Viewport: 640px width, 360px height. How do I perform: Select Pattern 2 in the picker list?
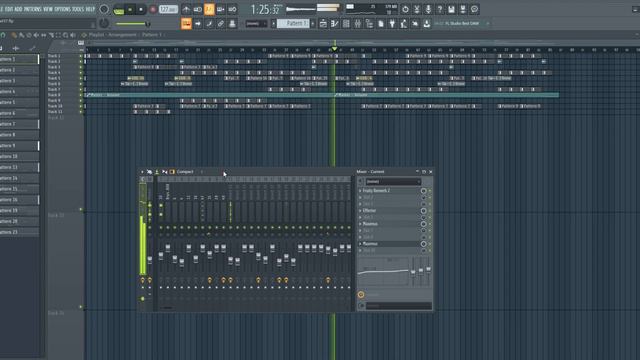[19, 70]
